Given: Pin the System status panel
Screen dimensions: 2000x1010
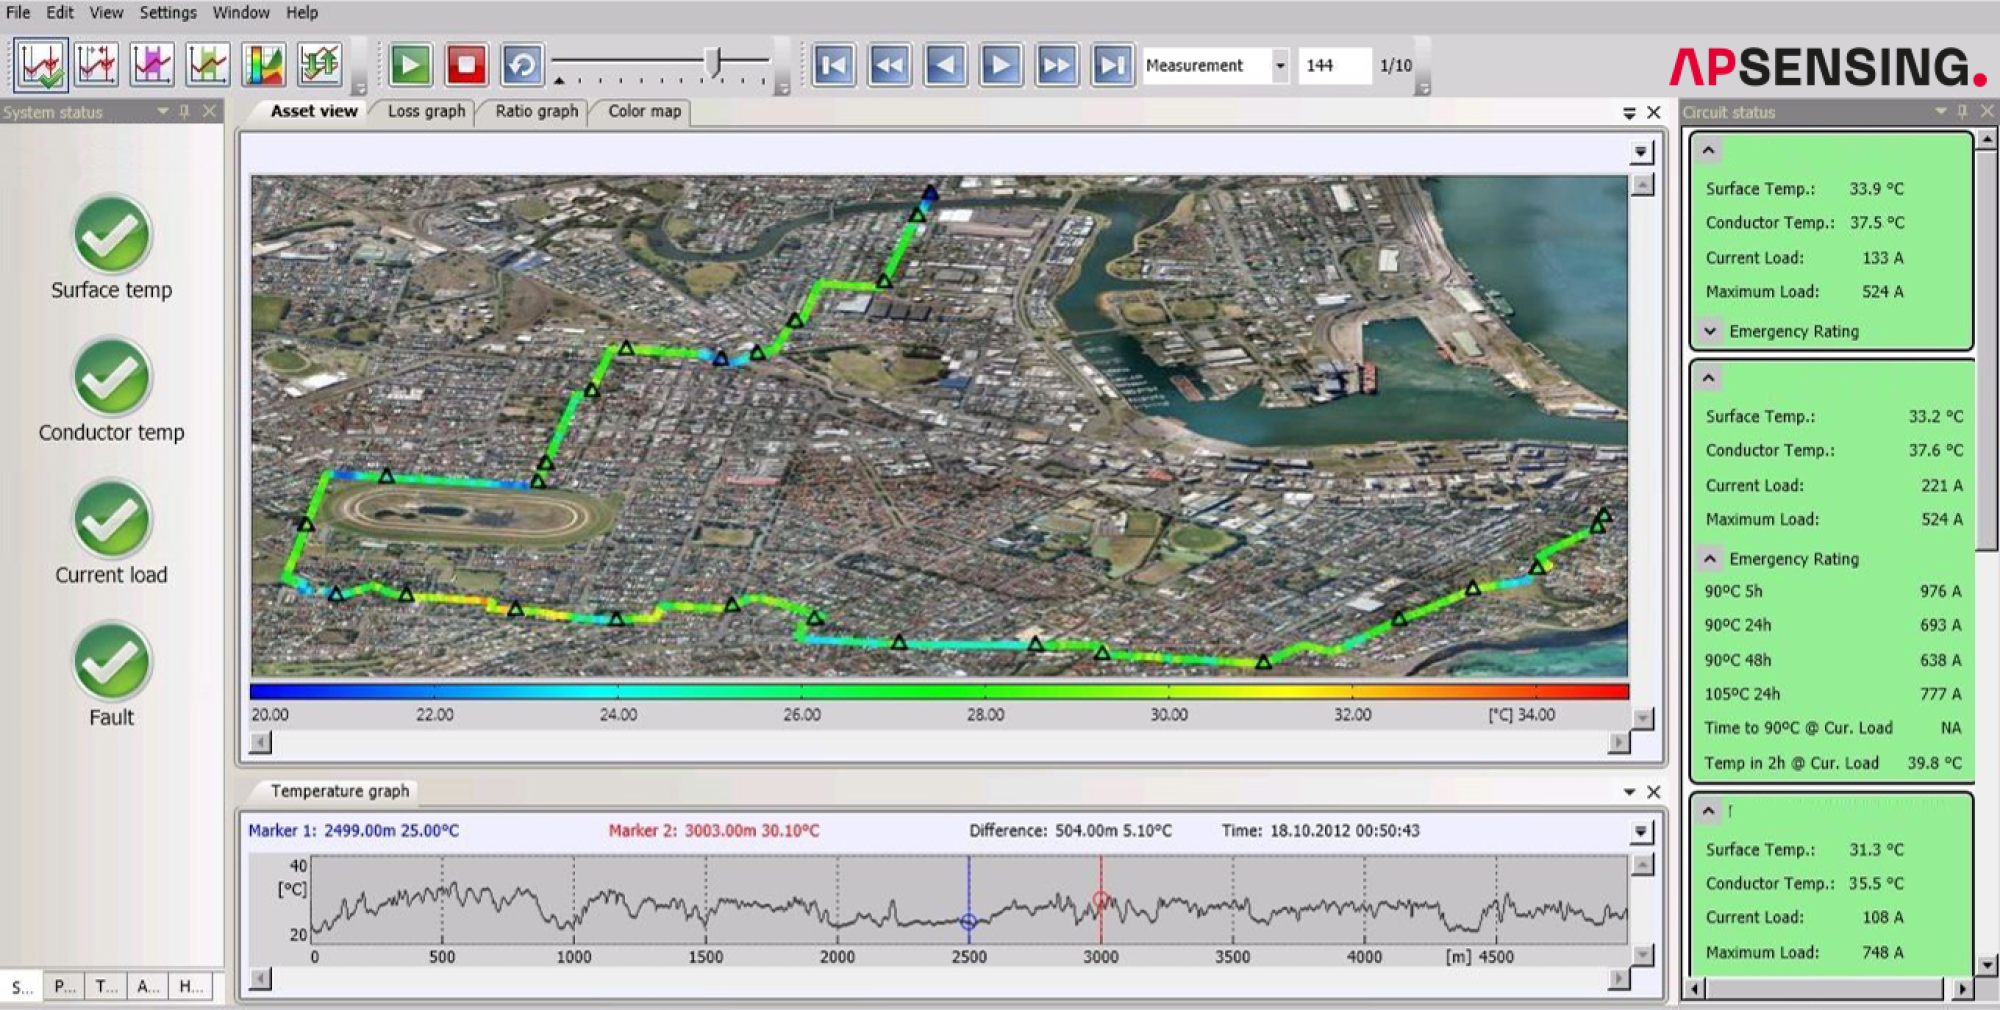Looking at the screenshot, I should coord(185,112).
